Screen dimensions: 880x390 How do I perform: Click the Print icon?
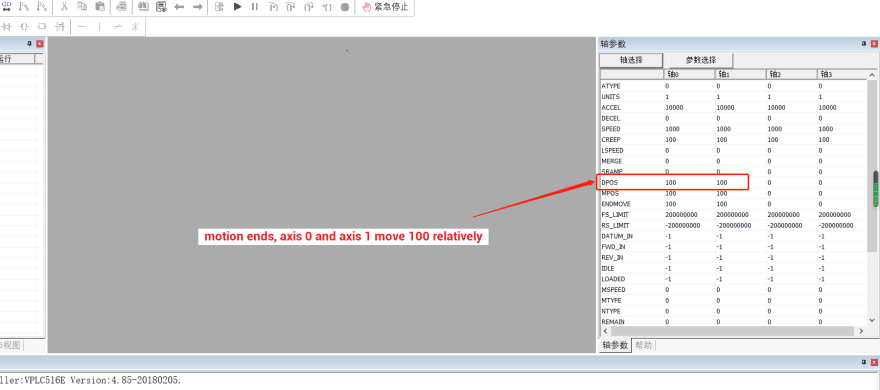coord(122,7)
